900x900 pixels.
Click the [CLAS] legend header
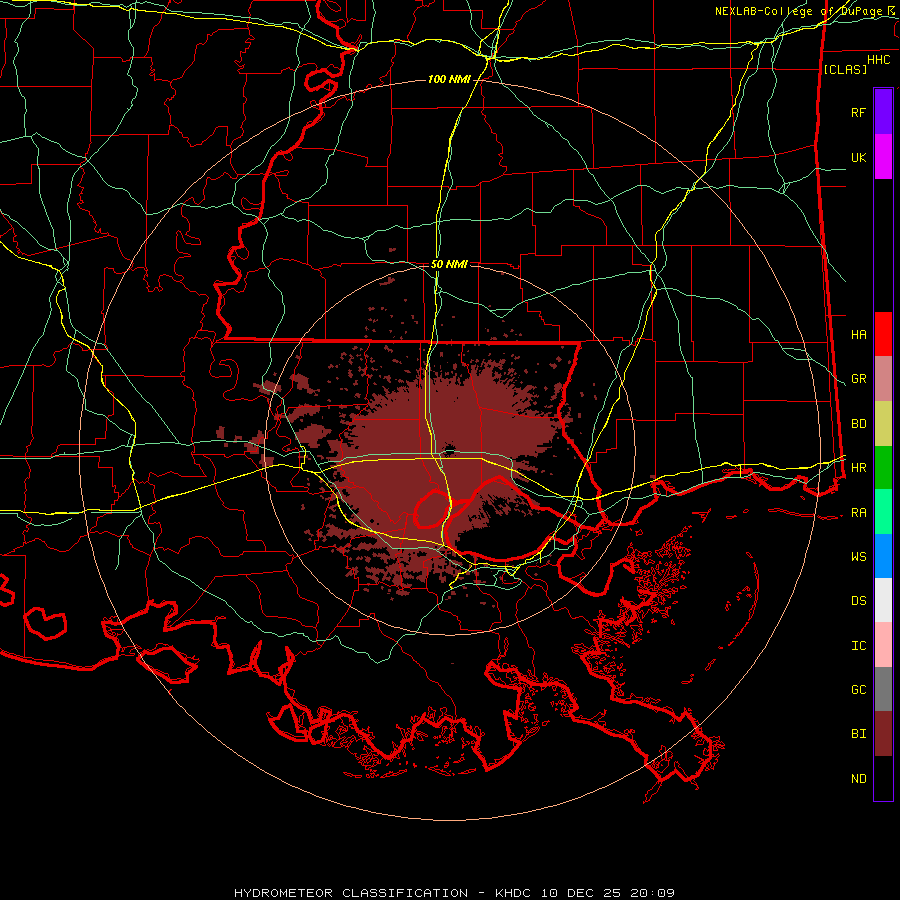click(845, 69)
